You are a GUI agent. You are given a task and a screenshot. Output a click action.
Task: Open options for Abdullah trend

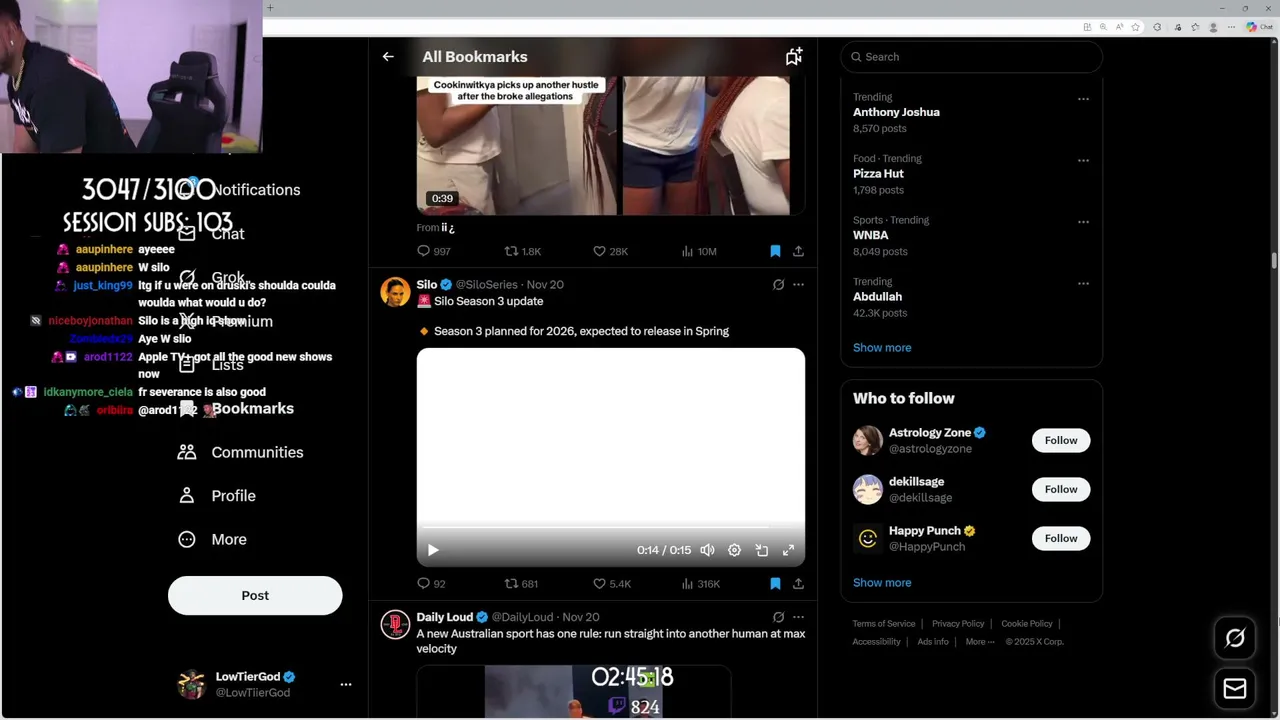pyautogui.click(x=1083, y=283)
